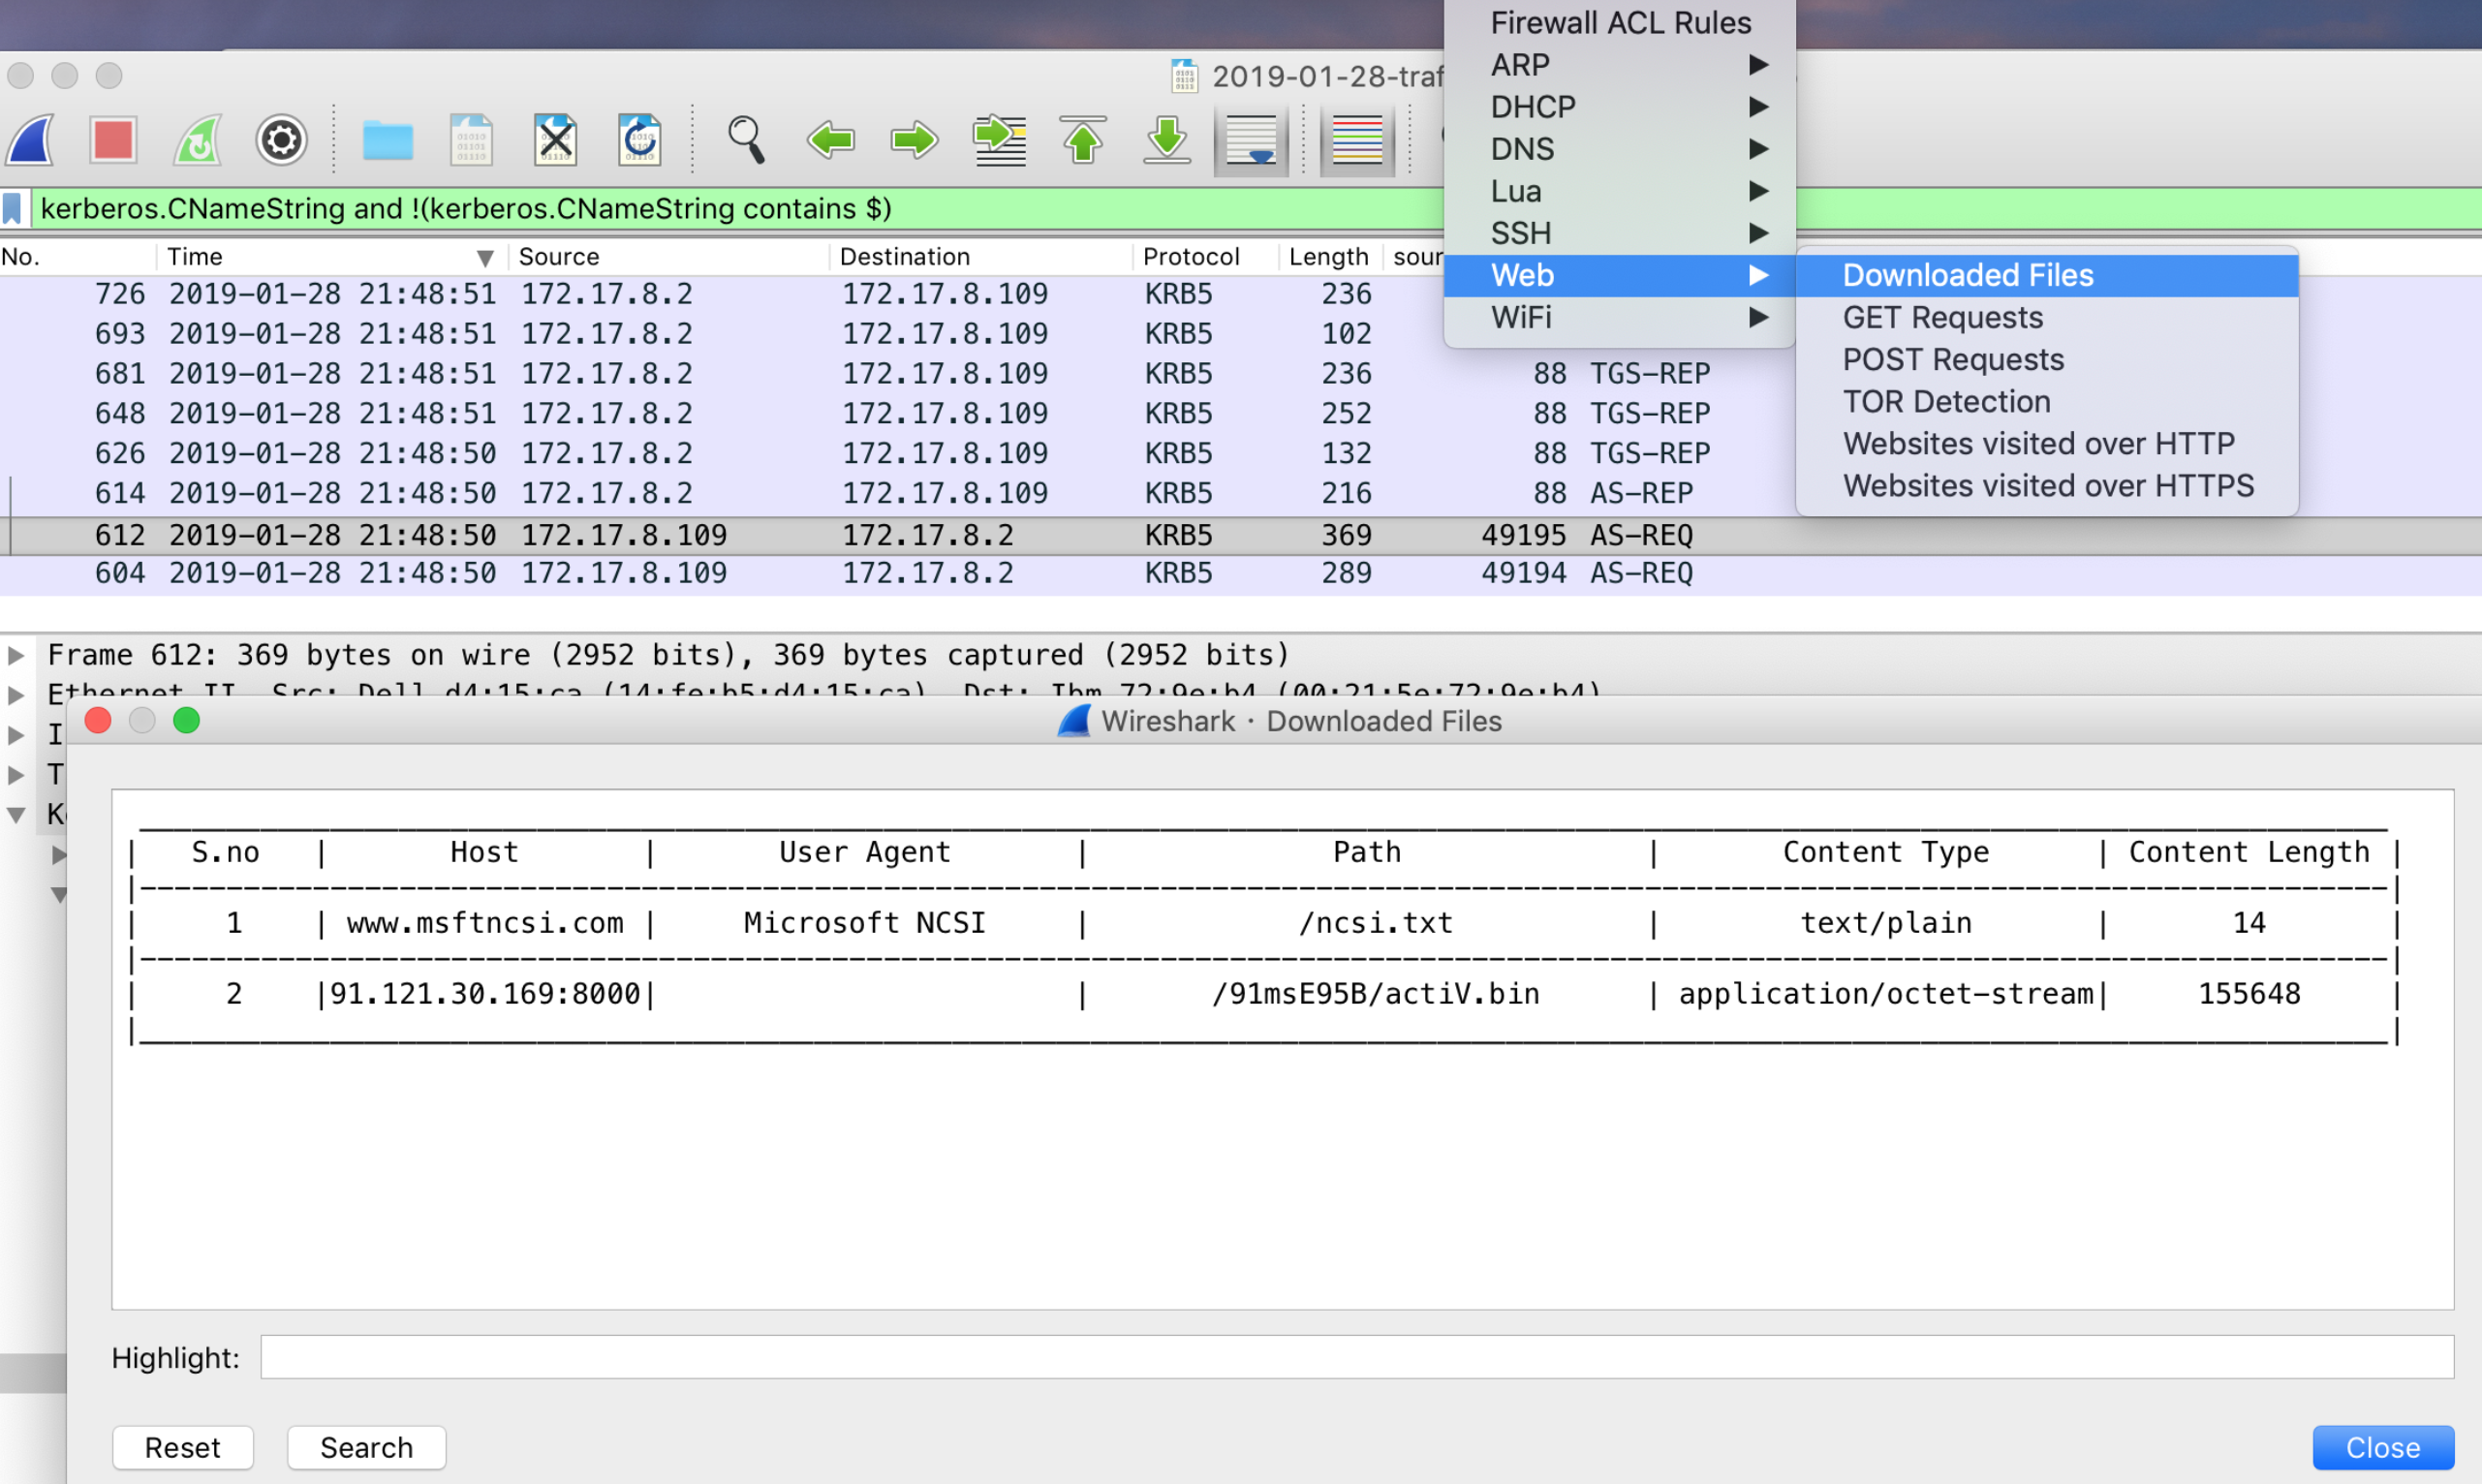Click the Search button
2482x1484 pixels.
pos(366,1447)
